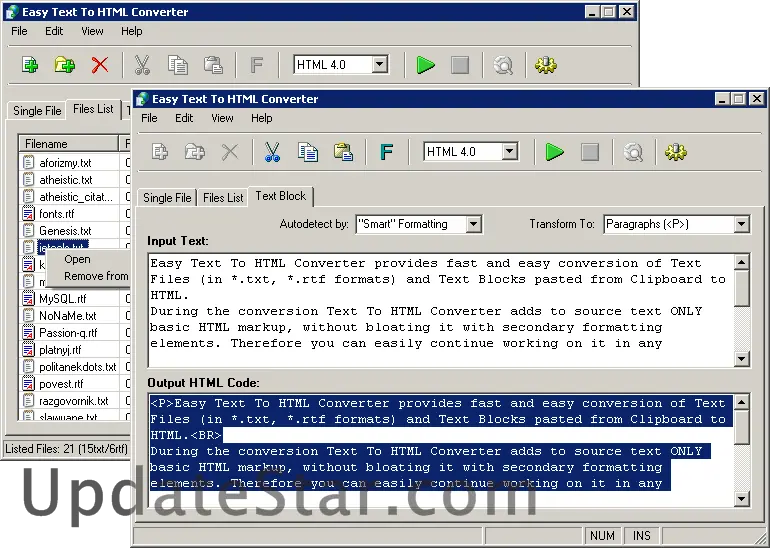Select platnyj.rtf in files list
Screen dimensions: 770x548
(60, 350)
